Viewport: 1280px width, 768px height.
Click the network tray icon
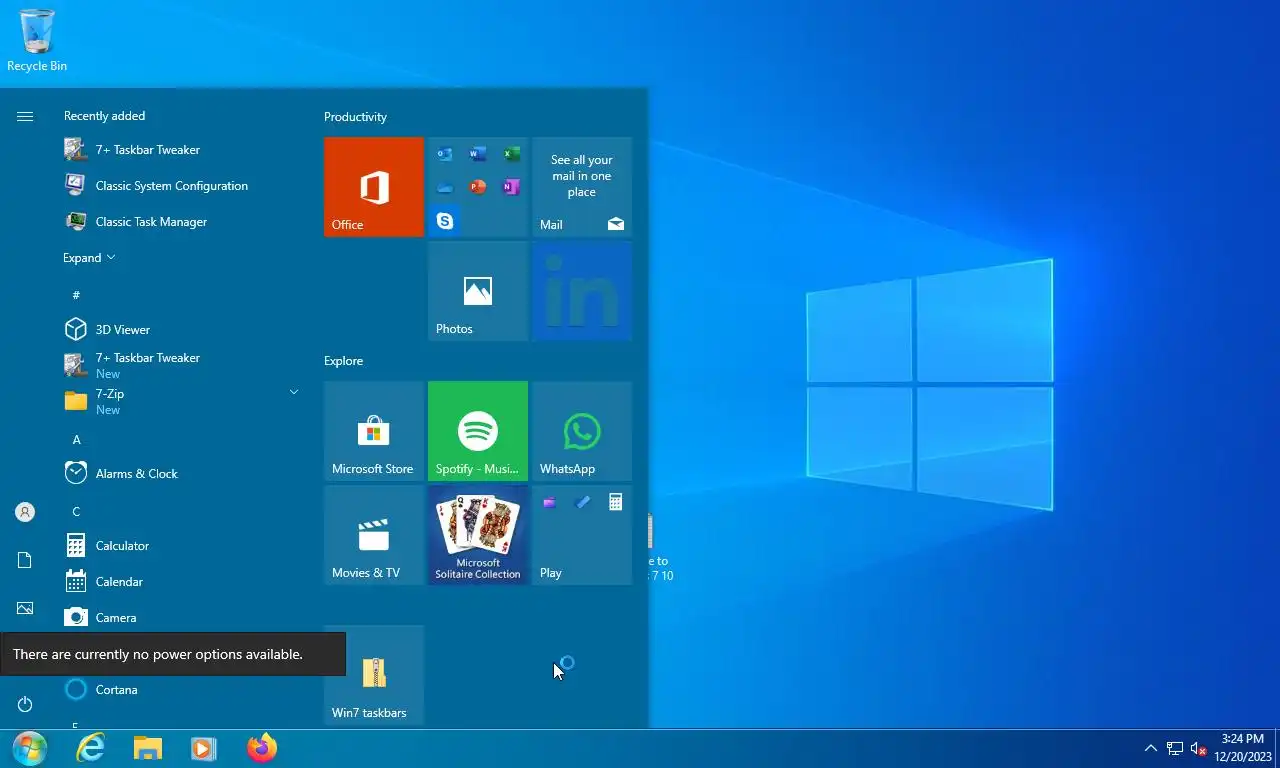(x=1175, y=748)
